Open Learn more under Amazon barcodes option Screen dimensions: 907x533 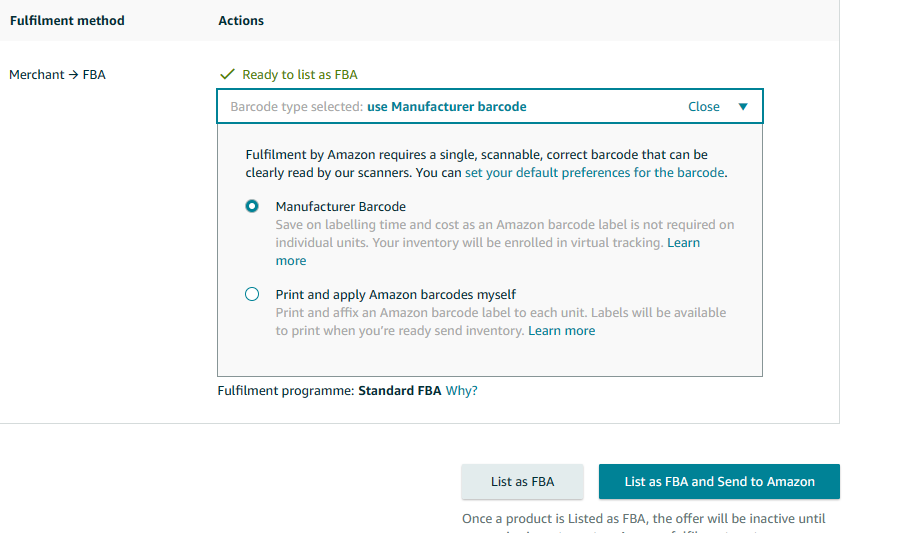click(562, 330)
